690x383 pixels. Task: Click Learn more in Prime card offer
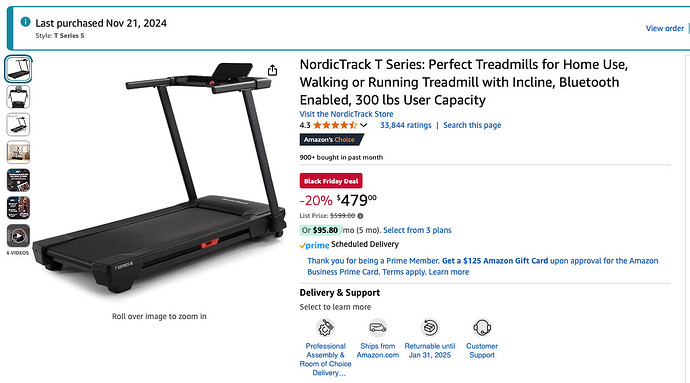449,272
